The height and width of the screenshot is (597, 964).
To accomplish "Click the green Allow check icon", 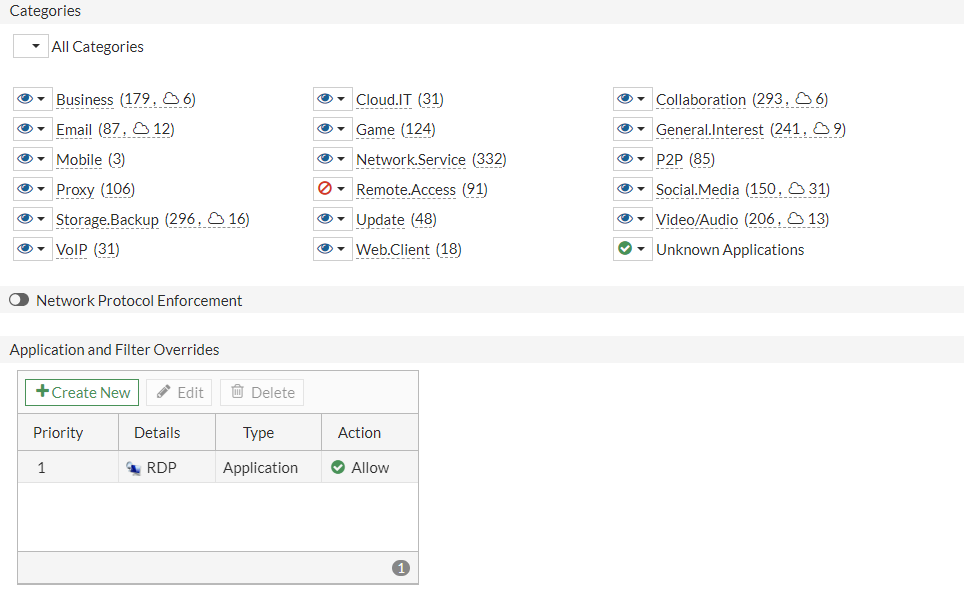I will tap(338, 467).
